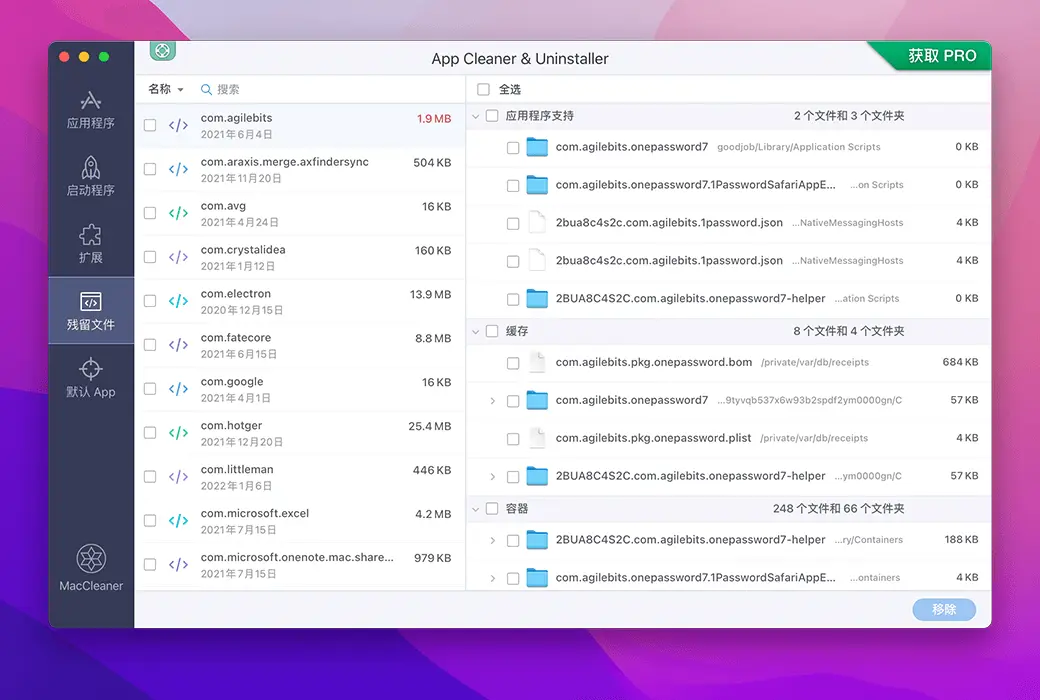
Task: Expand the 57 KB onepassword7-helper cache folder
Action: pyautogui.click(x=492, y=476)
